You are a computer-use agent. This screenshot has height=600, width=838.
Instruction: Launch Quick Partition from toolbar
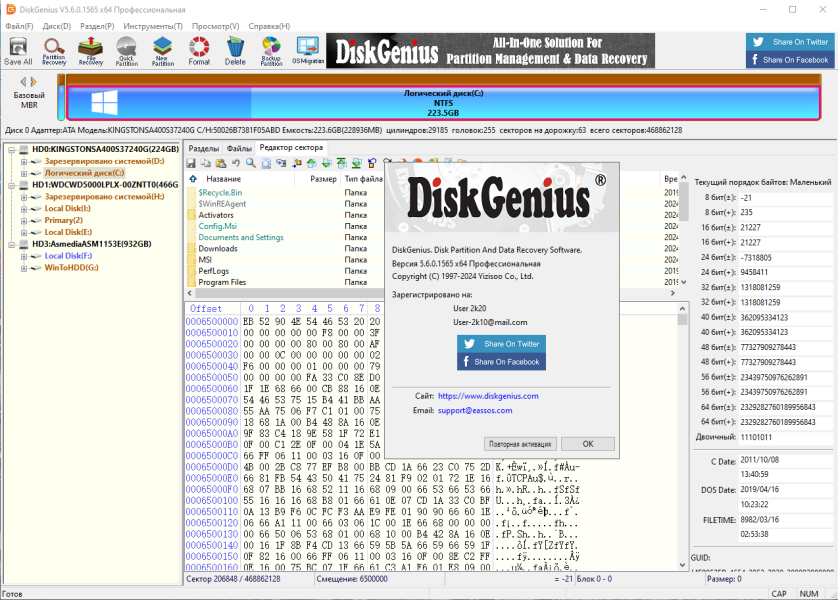(127, 52)
